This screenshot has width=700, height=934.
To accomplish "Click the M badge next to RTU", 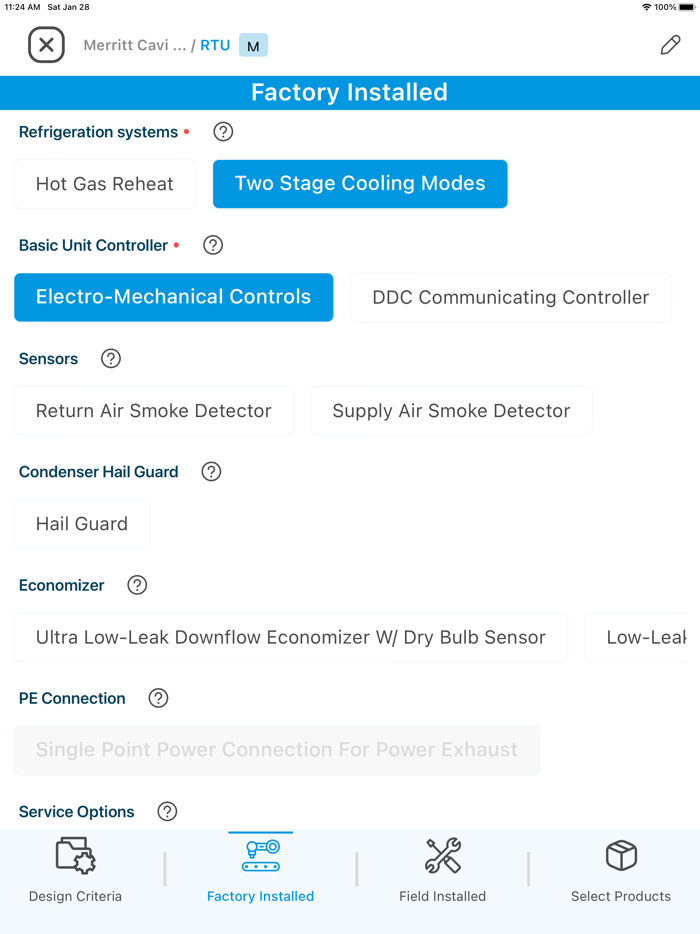I will pos(252,44).
